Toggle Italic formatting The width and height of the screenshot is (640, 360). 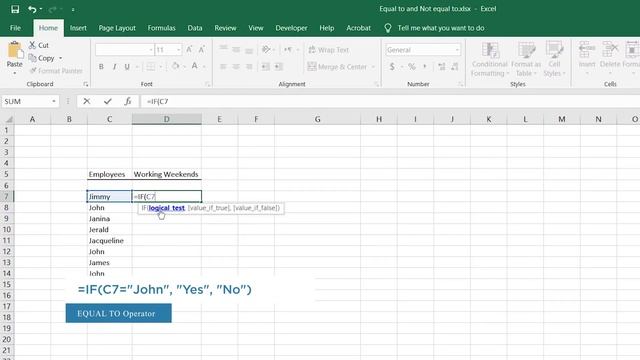114,67
